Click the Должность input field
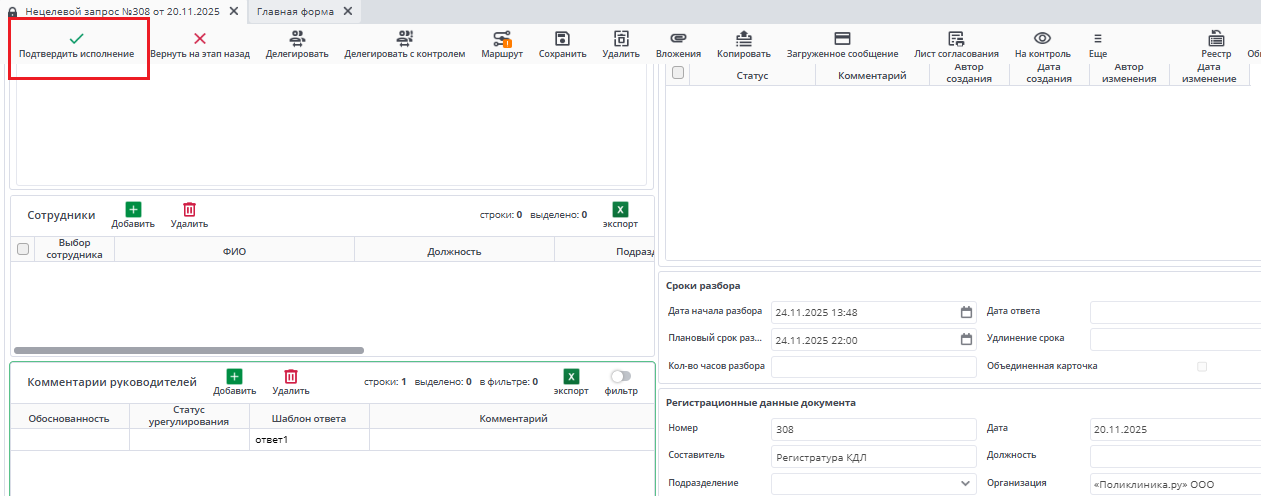This screenshot has height=496, width=1261. click(x=1175, y=456)
